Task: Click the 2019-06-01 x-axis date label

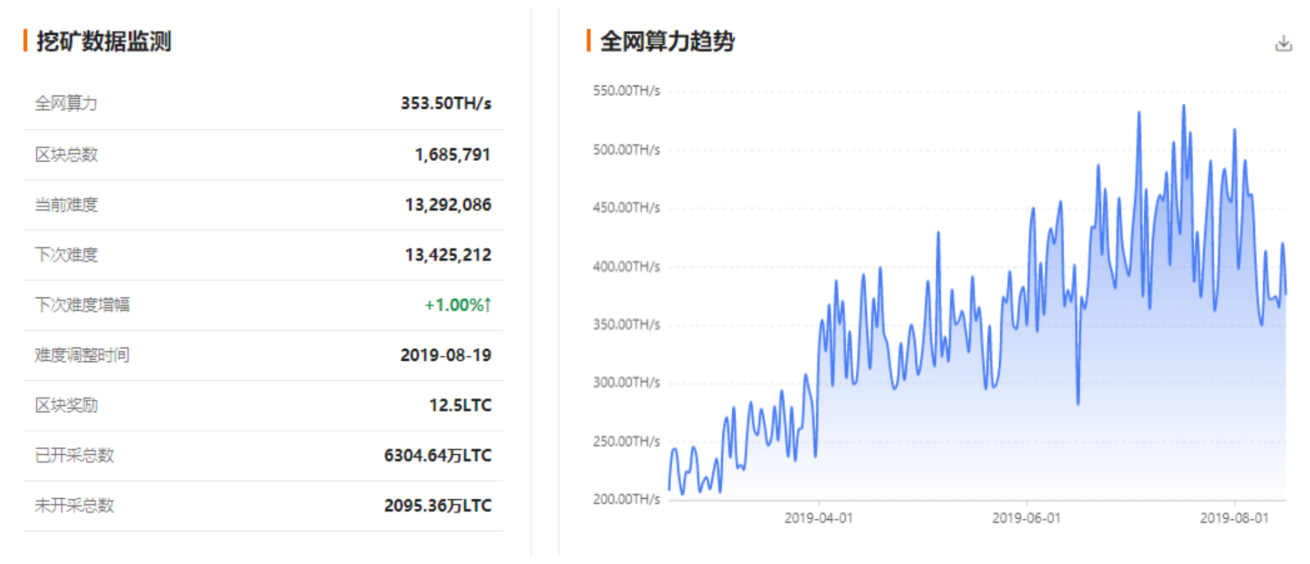Action: click(1027, 518)
